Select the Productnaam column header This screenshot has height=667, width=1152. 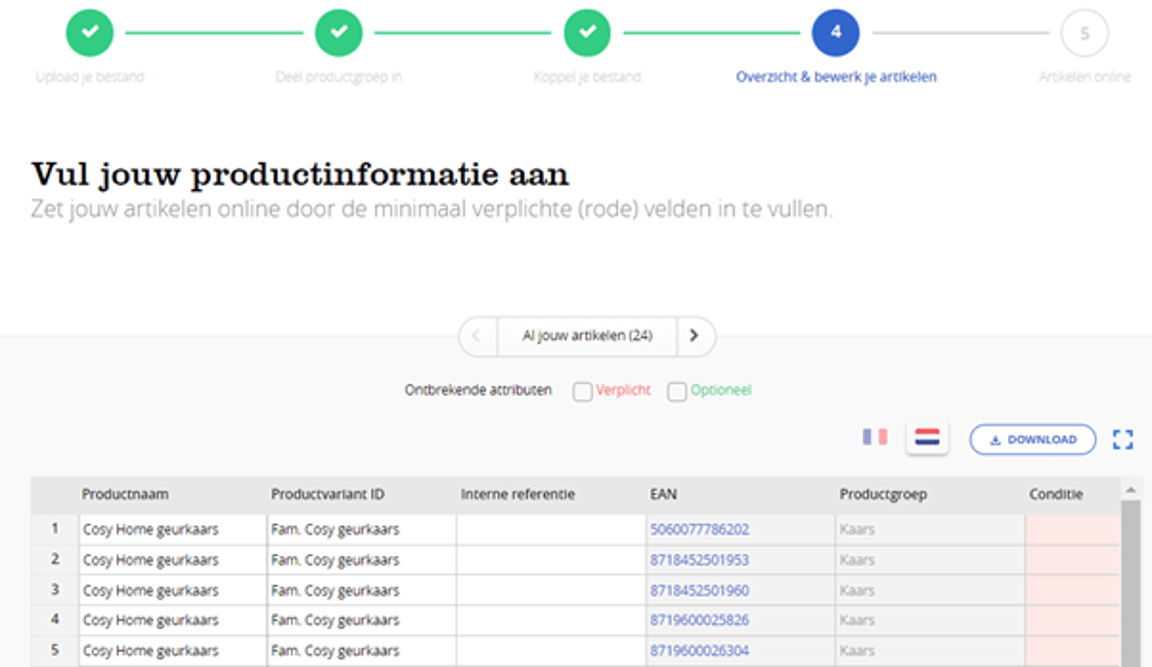[125, 494]
